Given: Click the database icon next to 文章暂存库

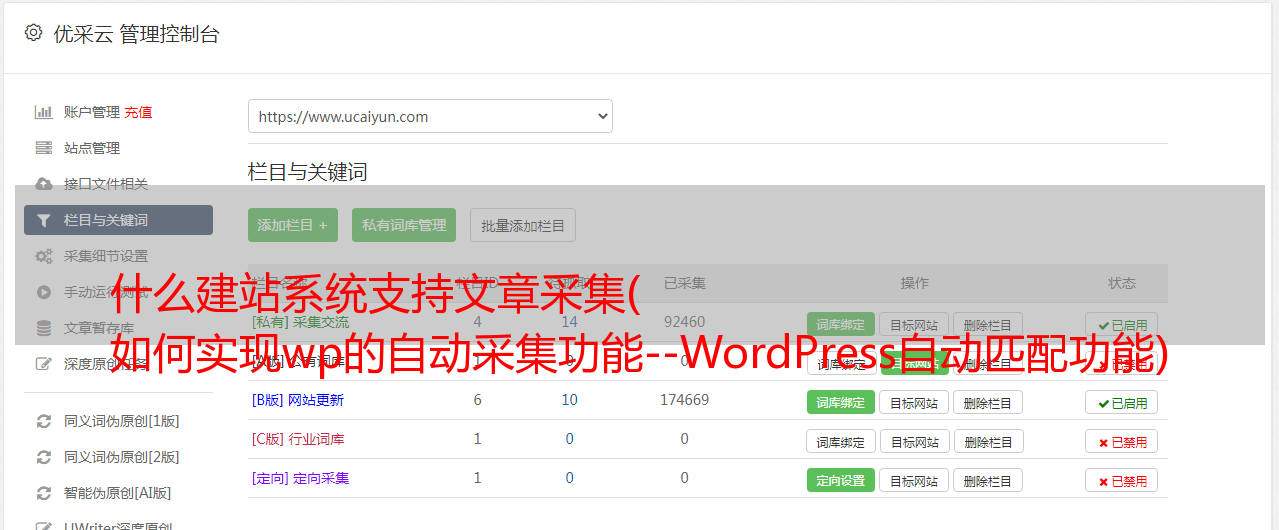Looking at the screenshot, I should click(x=43, y=328).
